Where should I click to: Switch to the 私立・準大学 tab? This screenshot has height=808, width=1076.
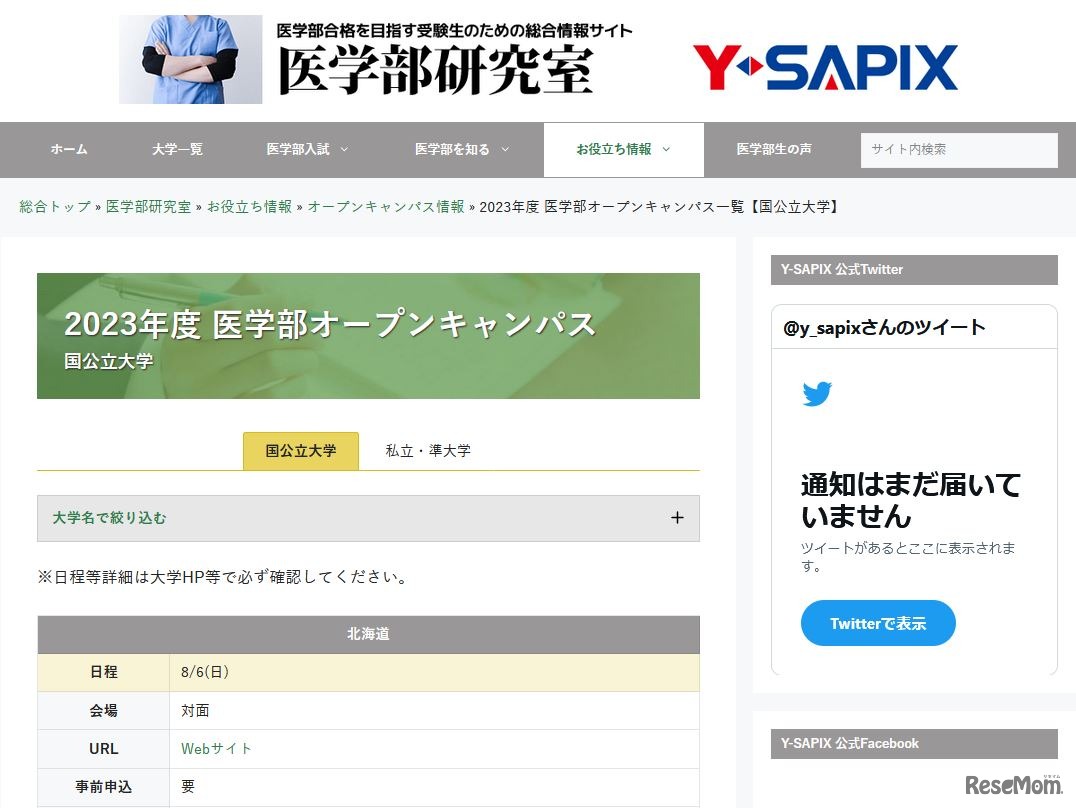[427, 450]
